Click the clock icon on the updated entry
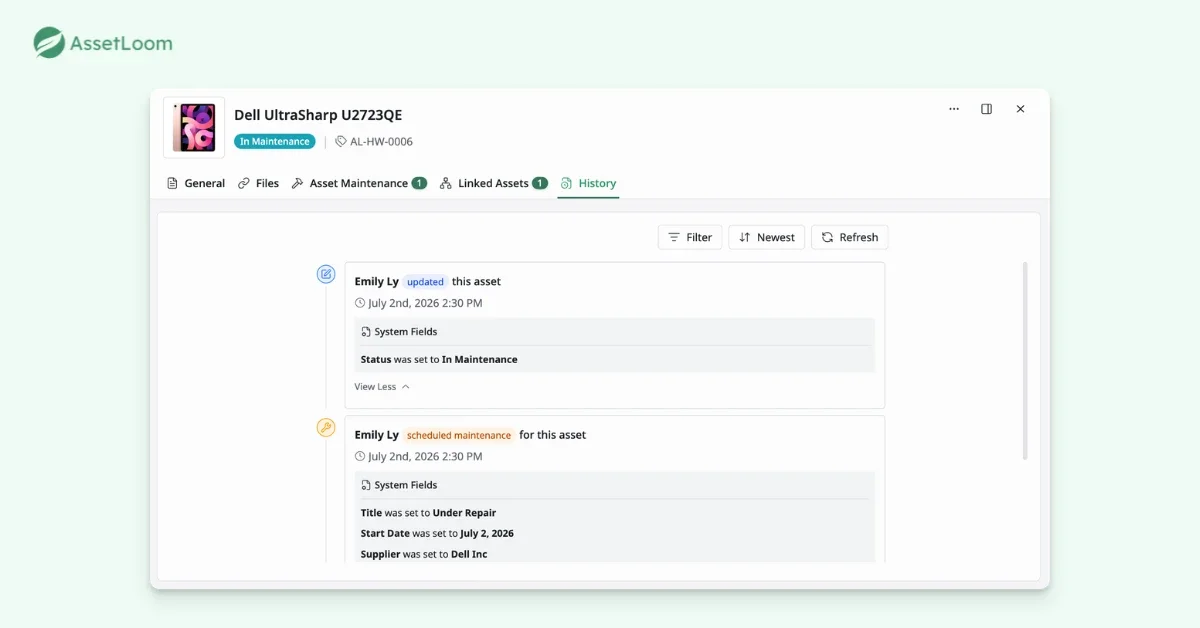This screenshot has width=1200, height=628. (360, 303)
